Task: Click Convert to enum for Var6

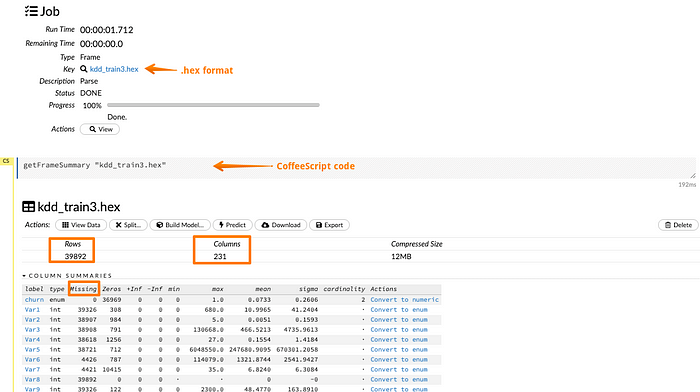Action: pyautogui.click(x=399, y=359)
